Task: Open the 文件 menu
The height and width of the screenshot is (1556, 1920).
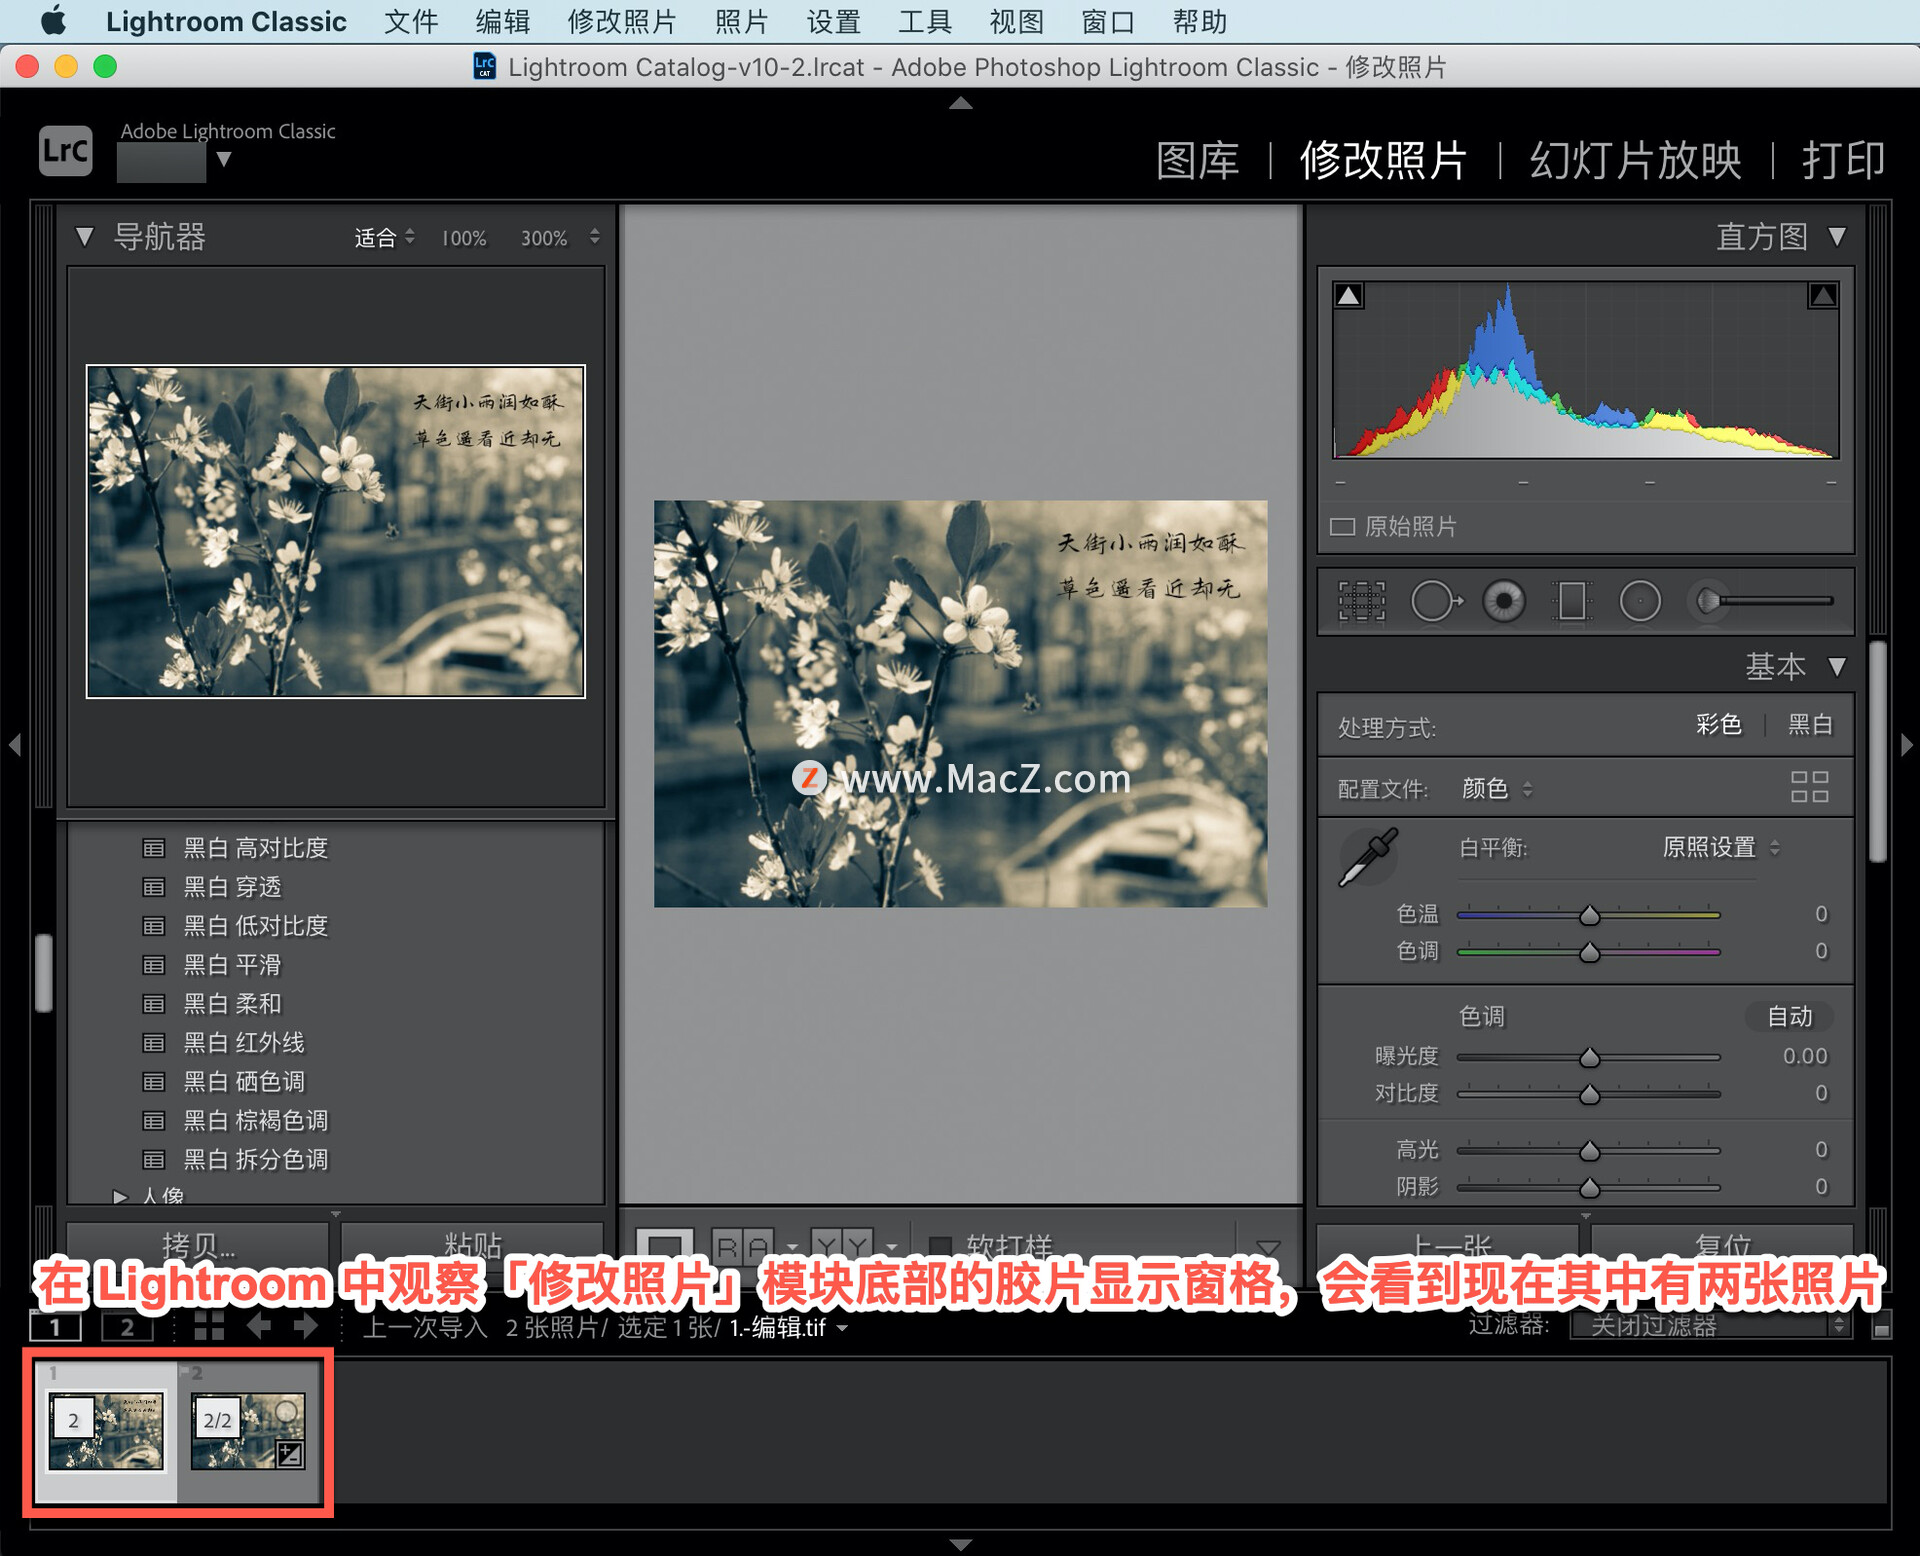Action: click(411, 21)
